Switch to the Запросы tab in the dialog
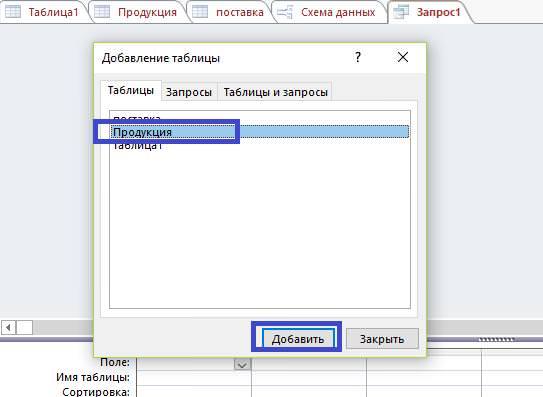The height and width of the screenshot is (397, 543). tap(189, 92)
